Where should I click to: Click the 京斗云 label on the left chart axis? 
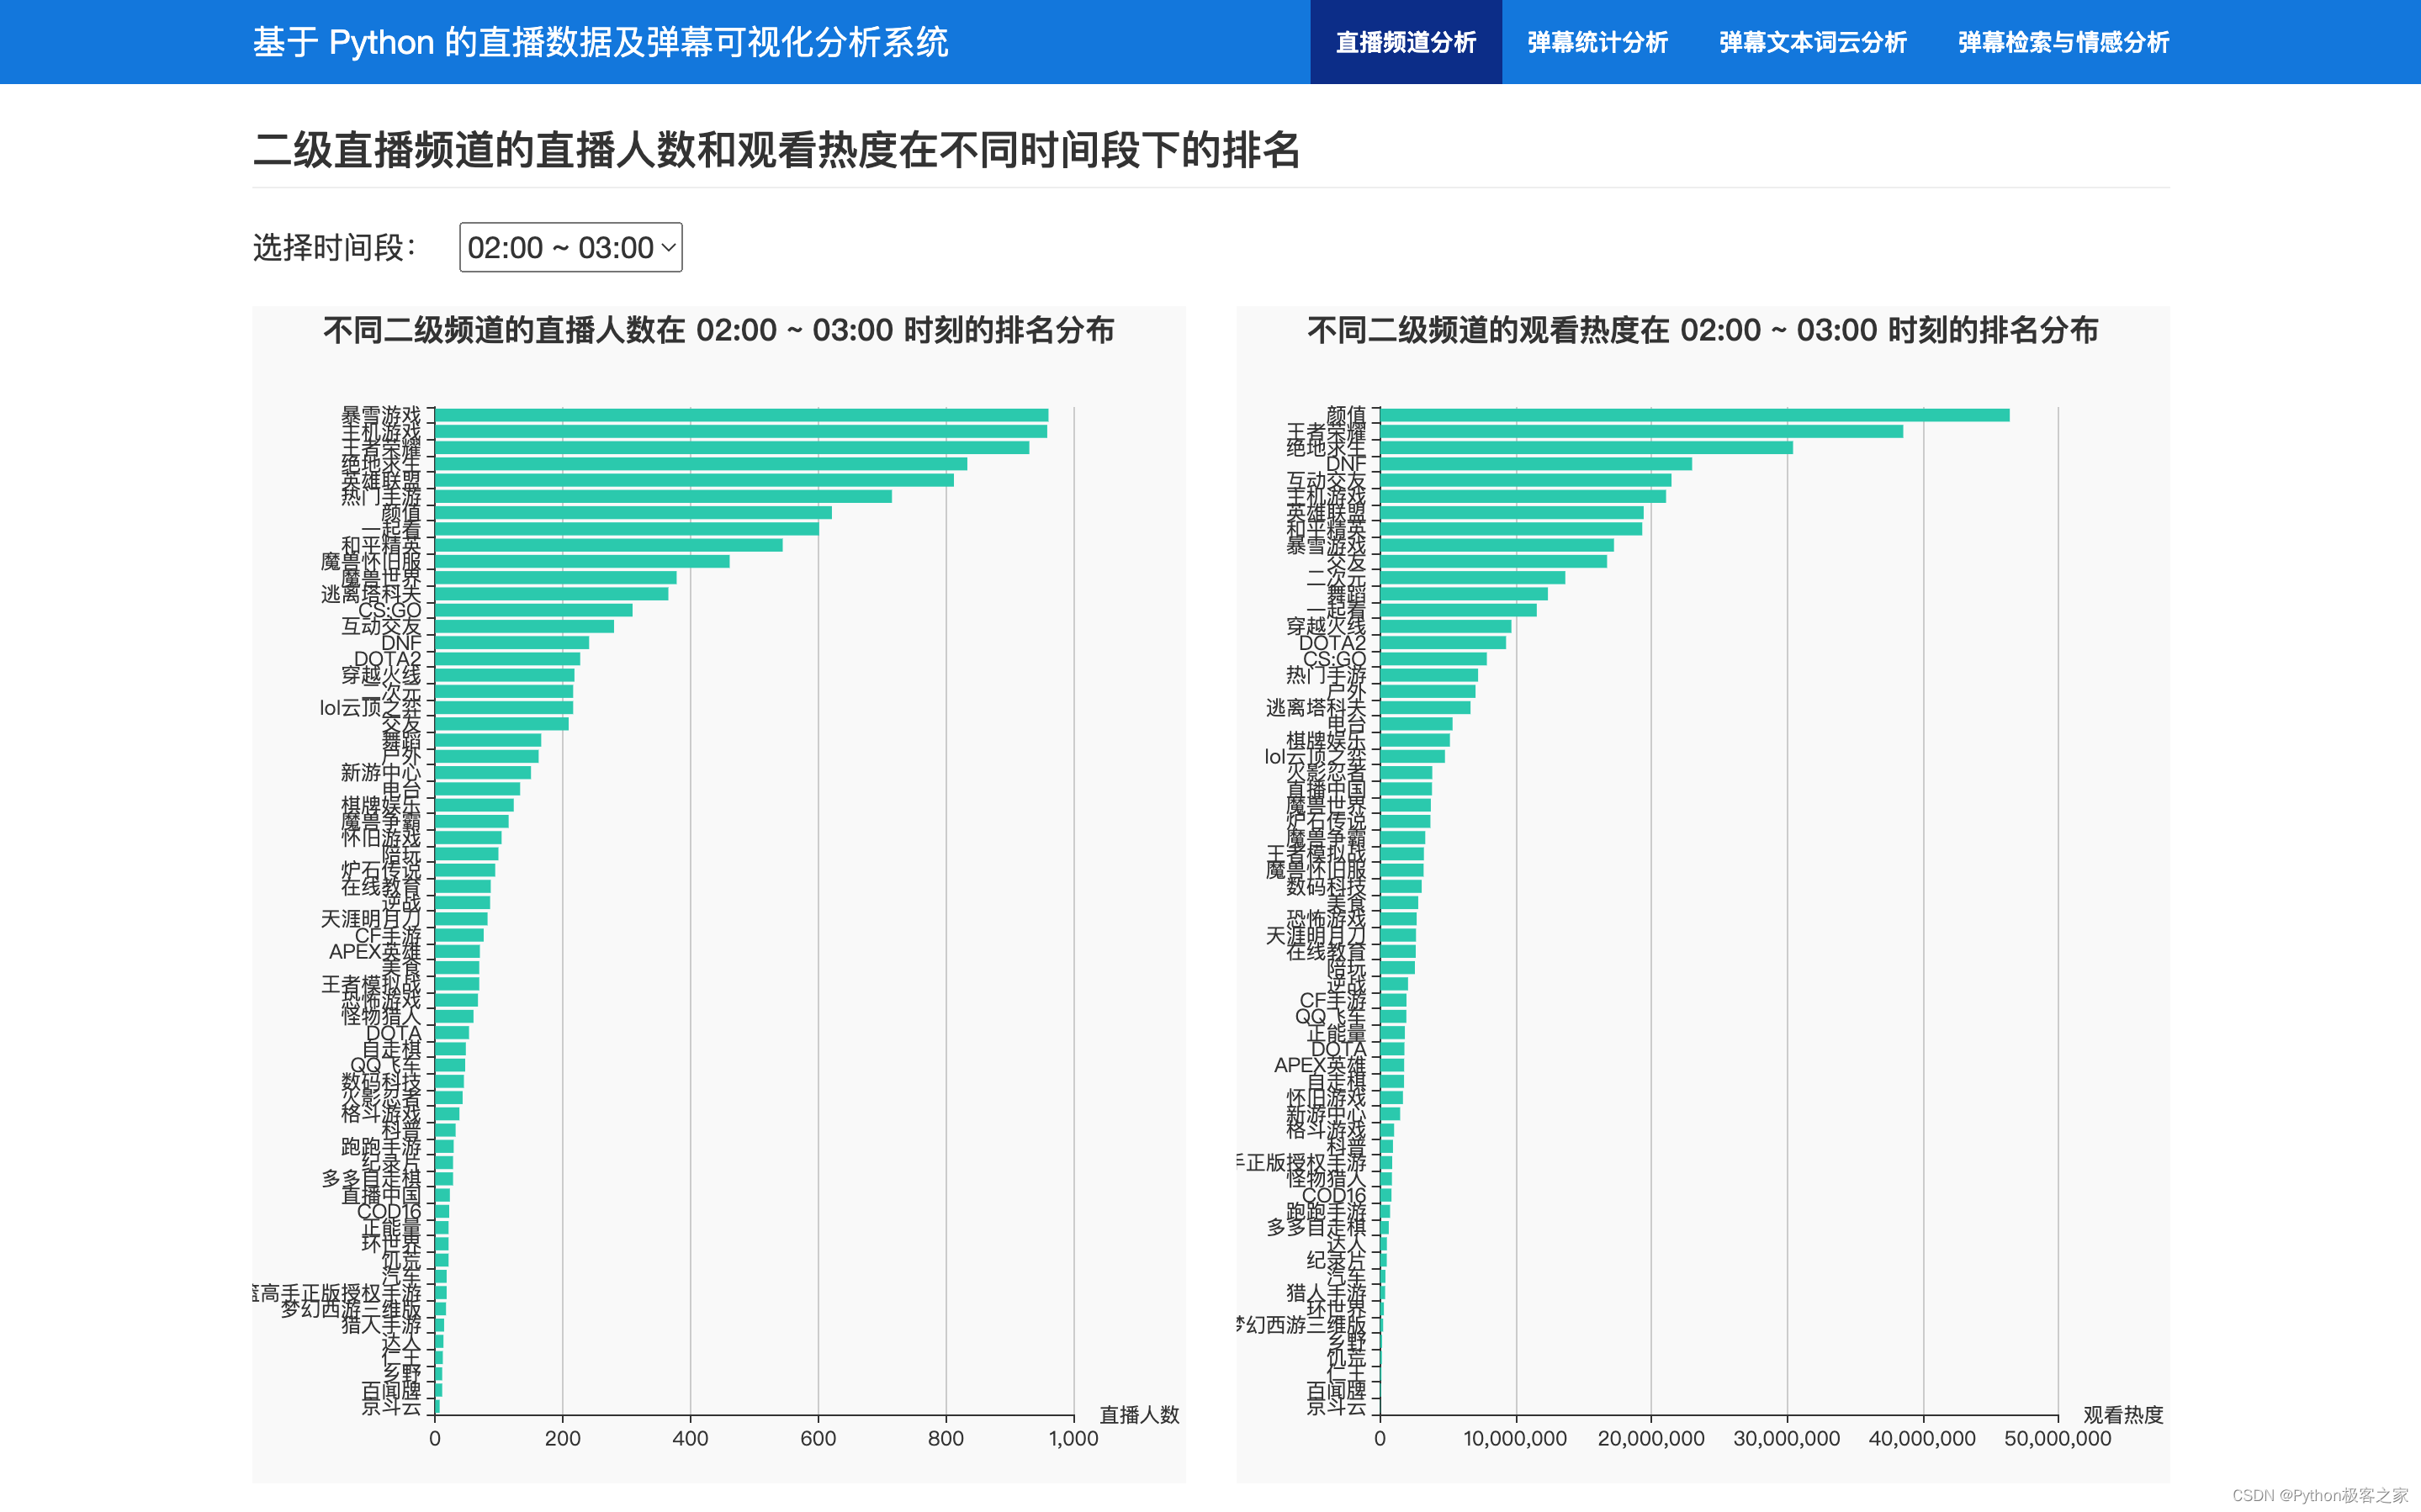(391, 1407)
